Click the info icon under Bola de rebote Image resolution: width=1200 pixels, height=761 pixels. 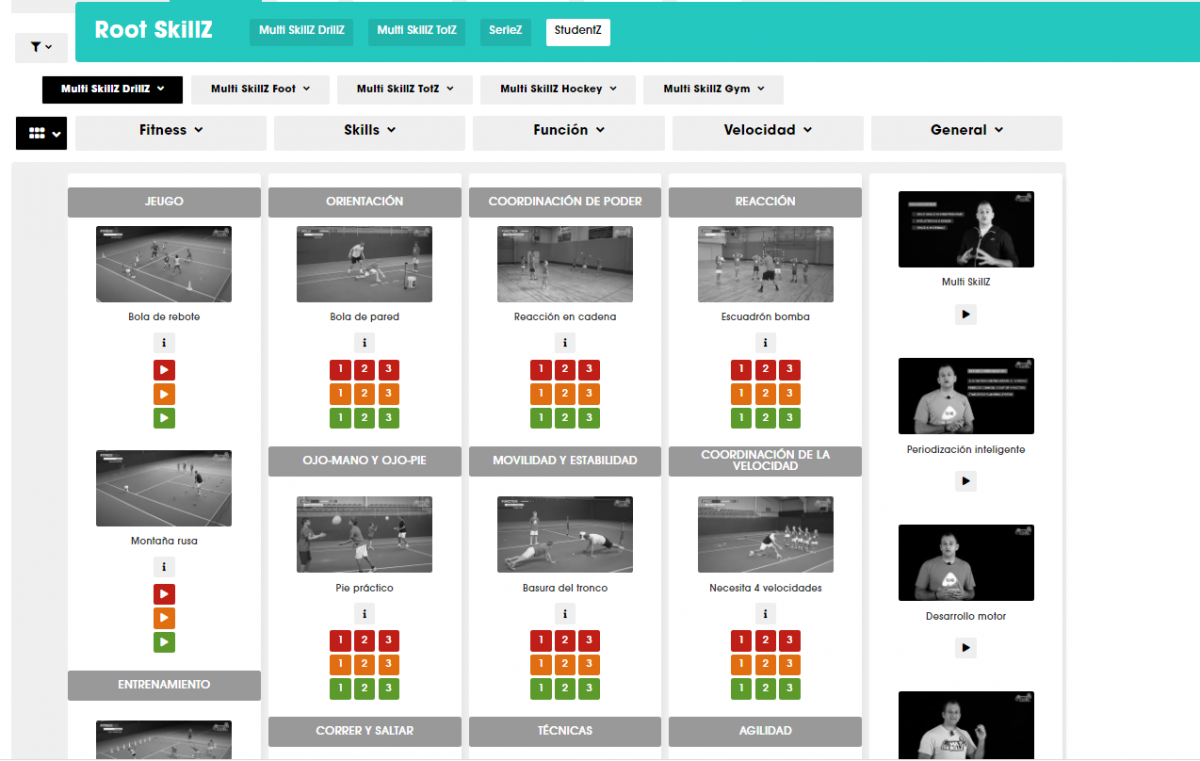[164, 343]
